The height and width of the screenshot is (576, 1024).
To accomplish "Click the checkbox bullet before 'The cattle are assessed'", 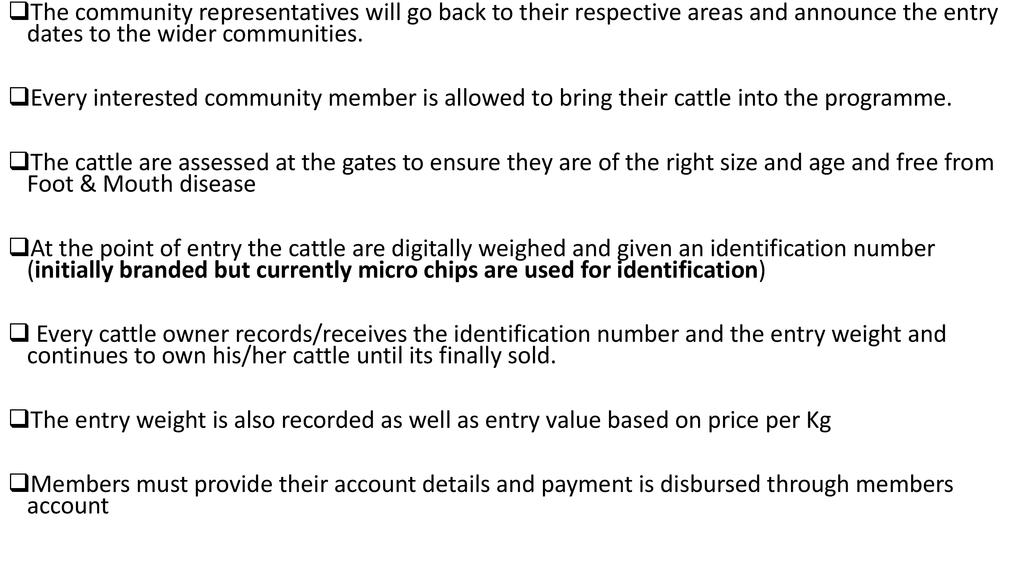I will [x=19, y=162].
